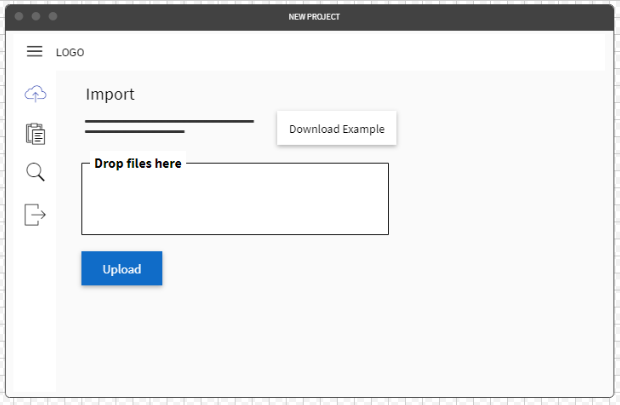The height and width of the screenshot is (405, 620).
Task: Open the hamburger menu
Action: (34, 51)
